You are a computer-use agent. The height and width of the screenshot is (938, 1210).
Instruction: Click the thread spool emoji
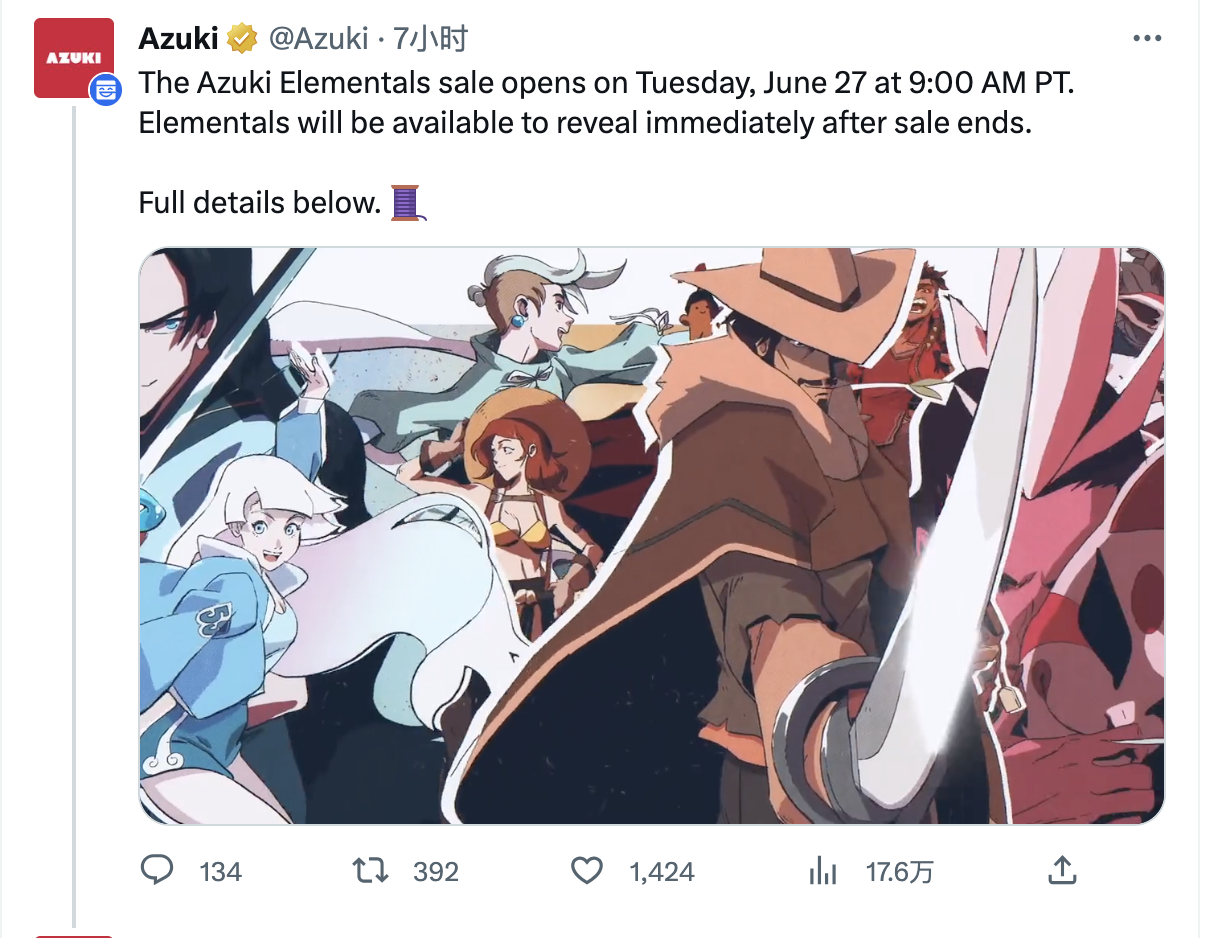(406, 203)
